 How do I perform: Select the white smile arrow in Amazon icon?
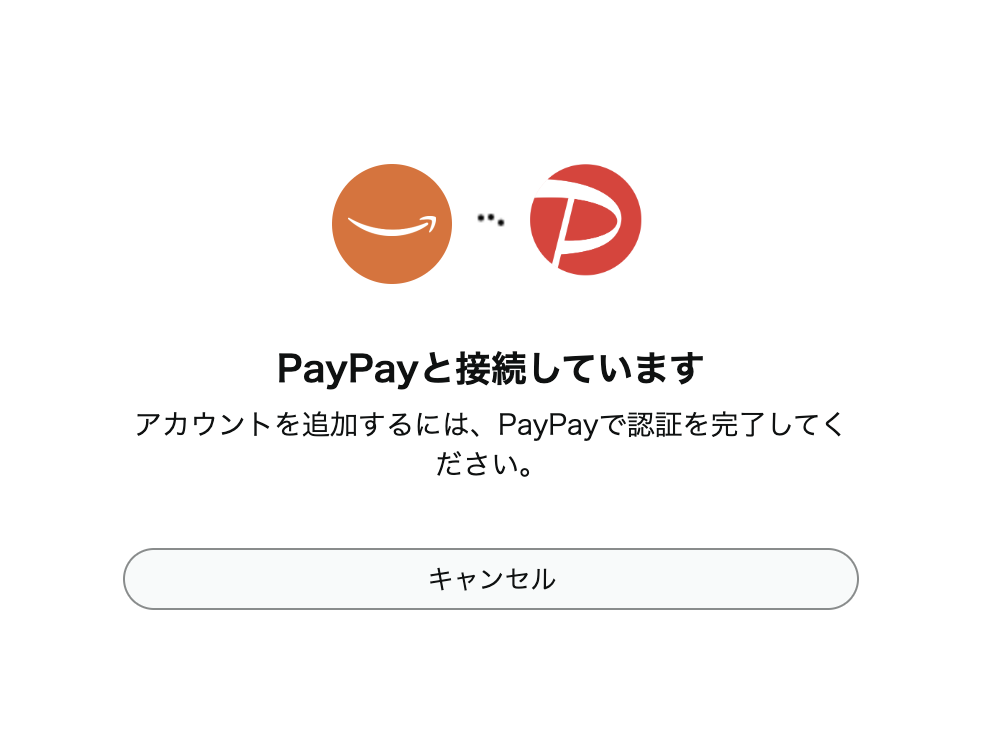pyautogui.click(x=393, y=226)
